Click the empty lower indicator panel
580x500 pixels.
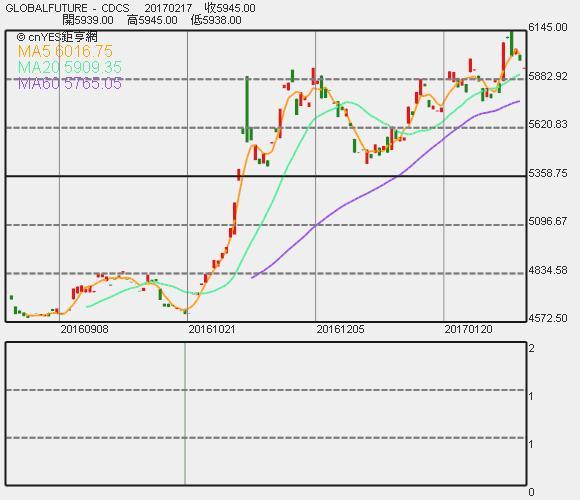[x=266, y=413]
